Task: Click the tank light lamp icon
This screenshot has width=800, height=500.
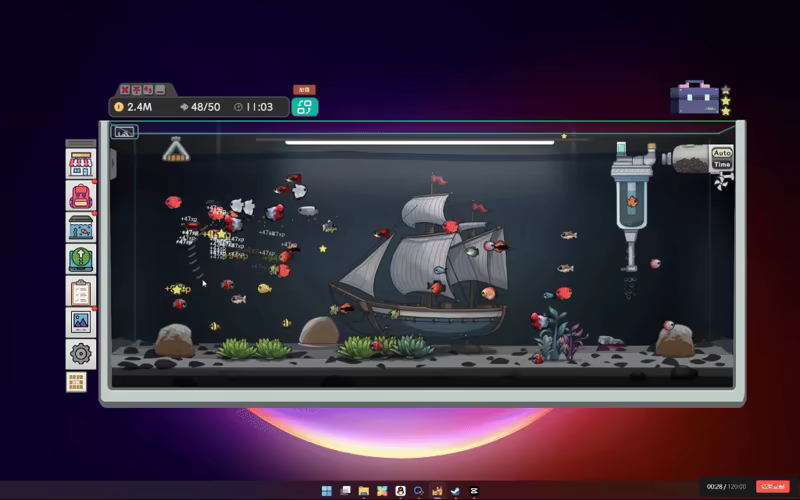Action: click(176, 150)
